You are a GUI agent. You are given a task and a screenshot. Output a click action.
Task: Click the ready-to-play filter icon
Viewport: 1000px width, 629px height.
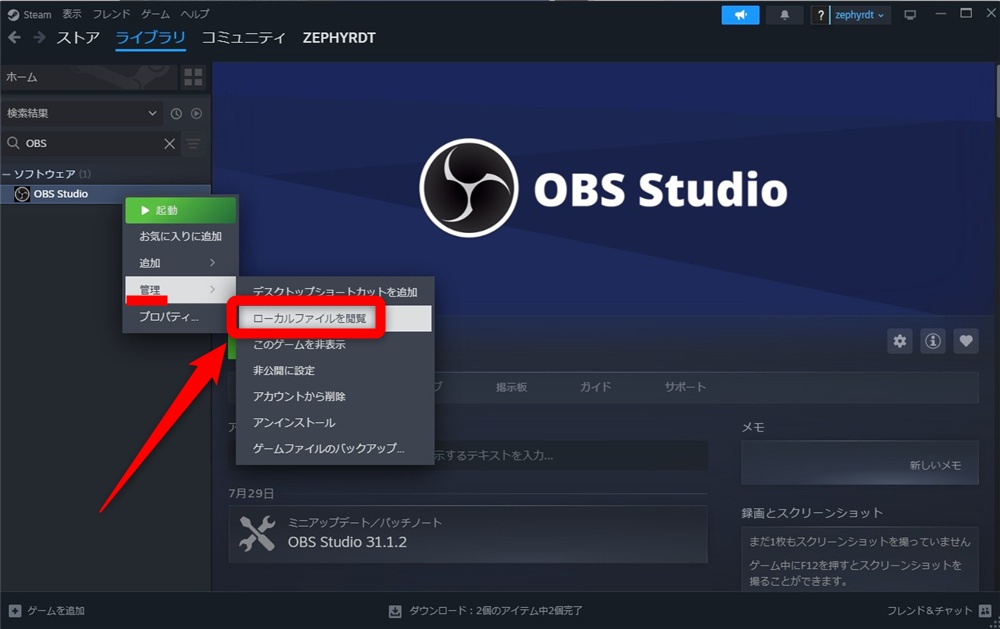coord(196,114)
